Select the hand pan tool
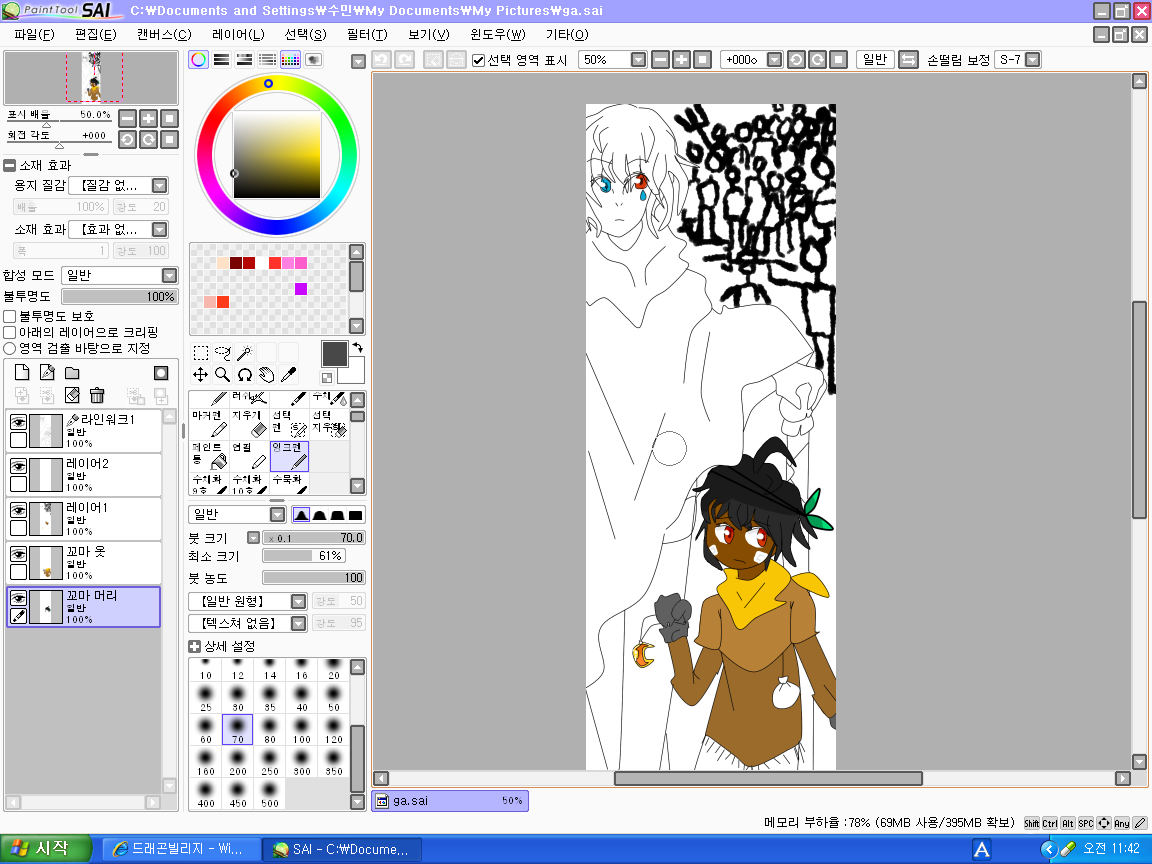 click(267, 375)
